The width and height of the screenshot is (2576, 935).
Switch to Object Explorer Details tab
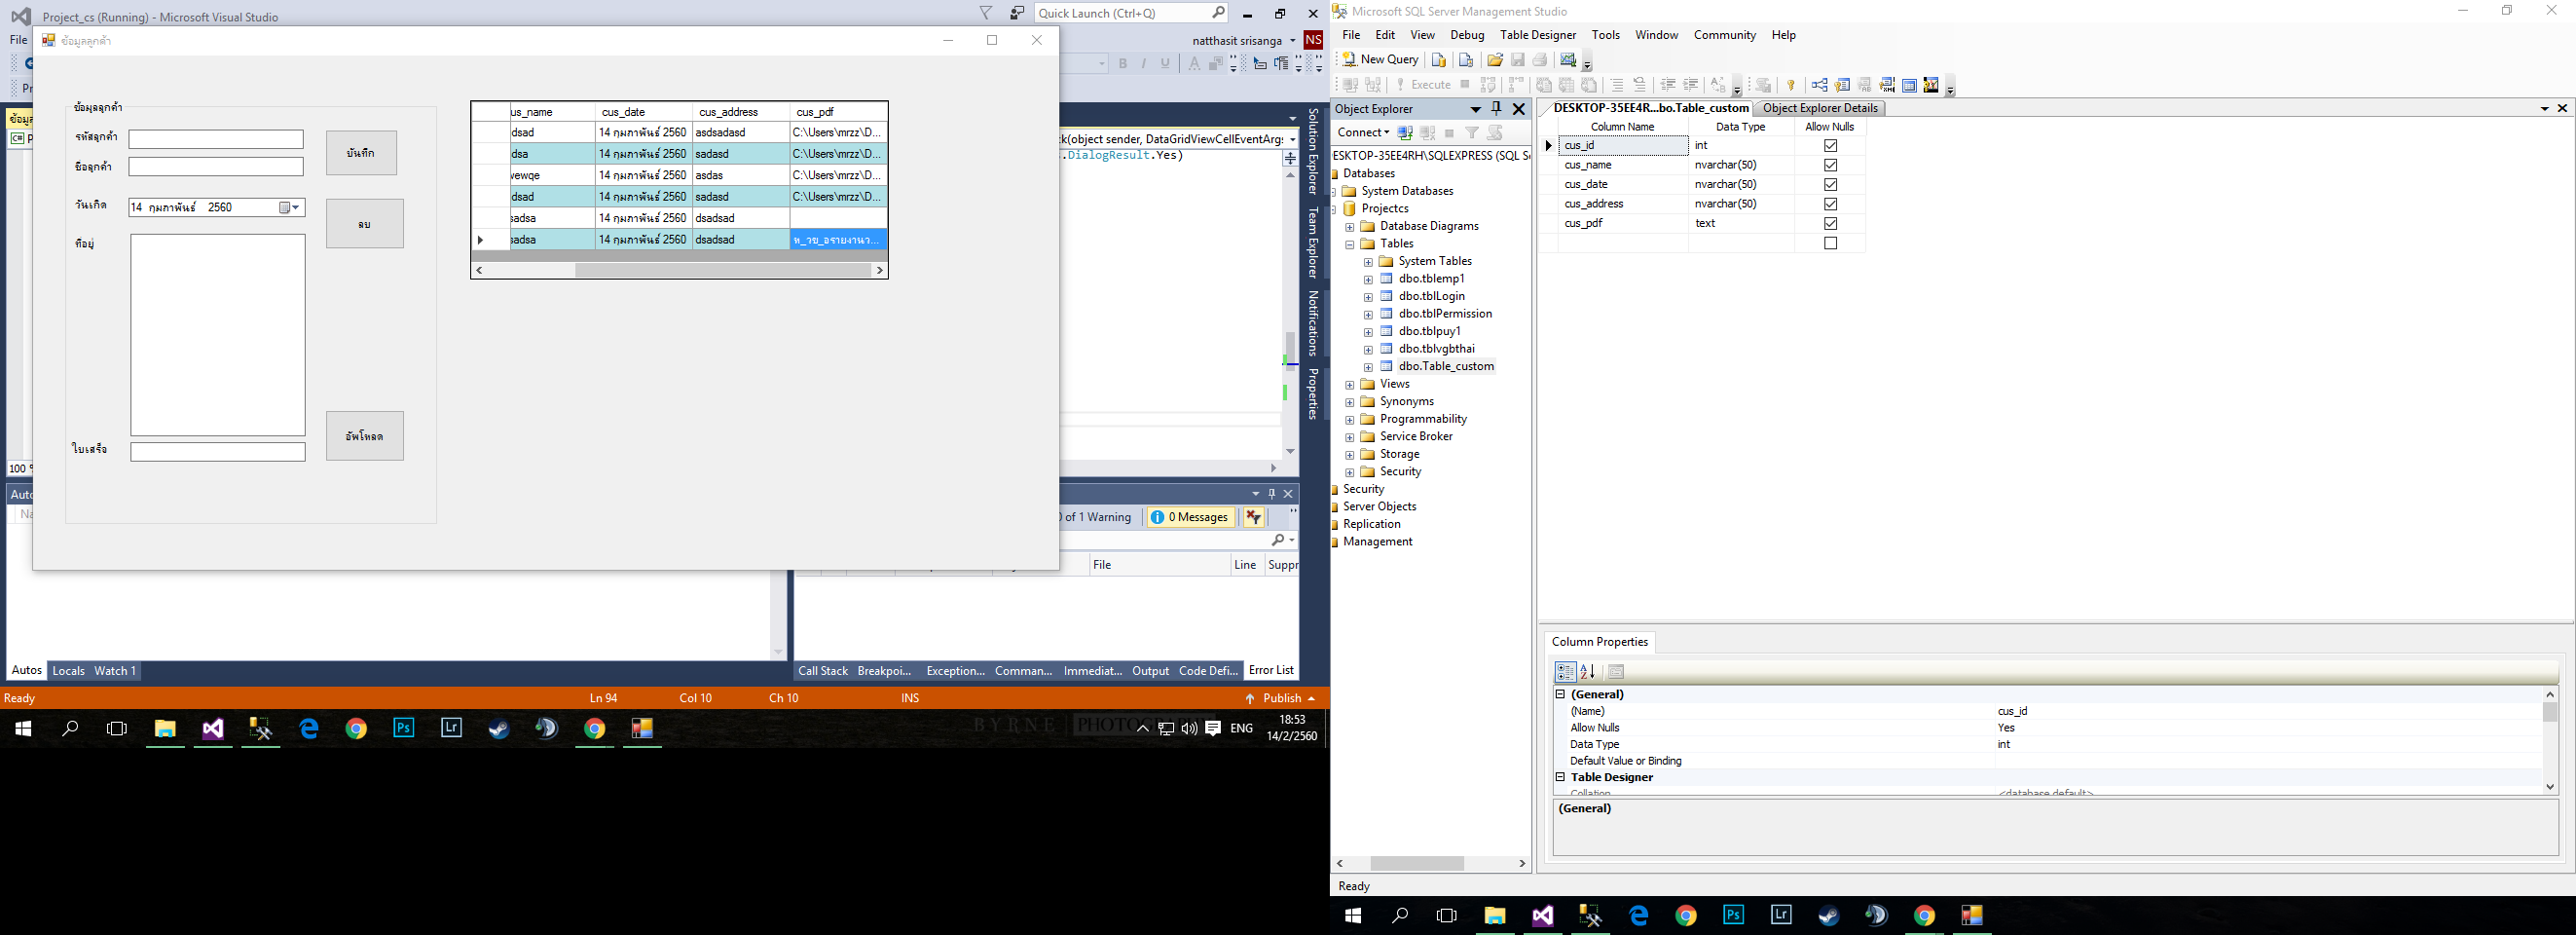[x=1819, y=108]
